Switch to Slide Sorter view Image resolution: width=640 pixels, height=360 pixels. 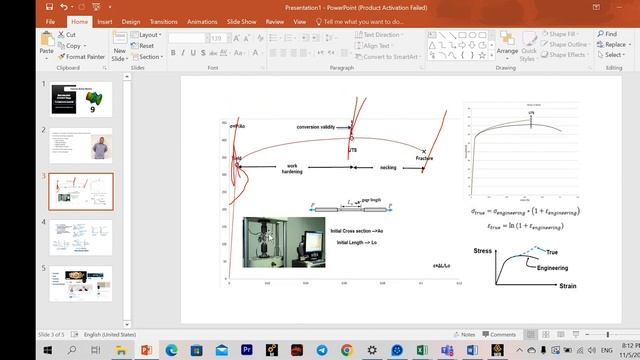(x=546, y=334)
